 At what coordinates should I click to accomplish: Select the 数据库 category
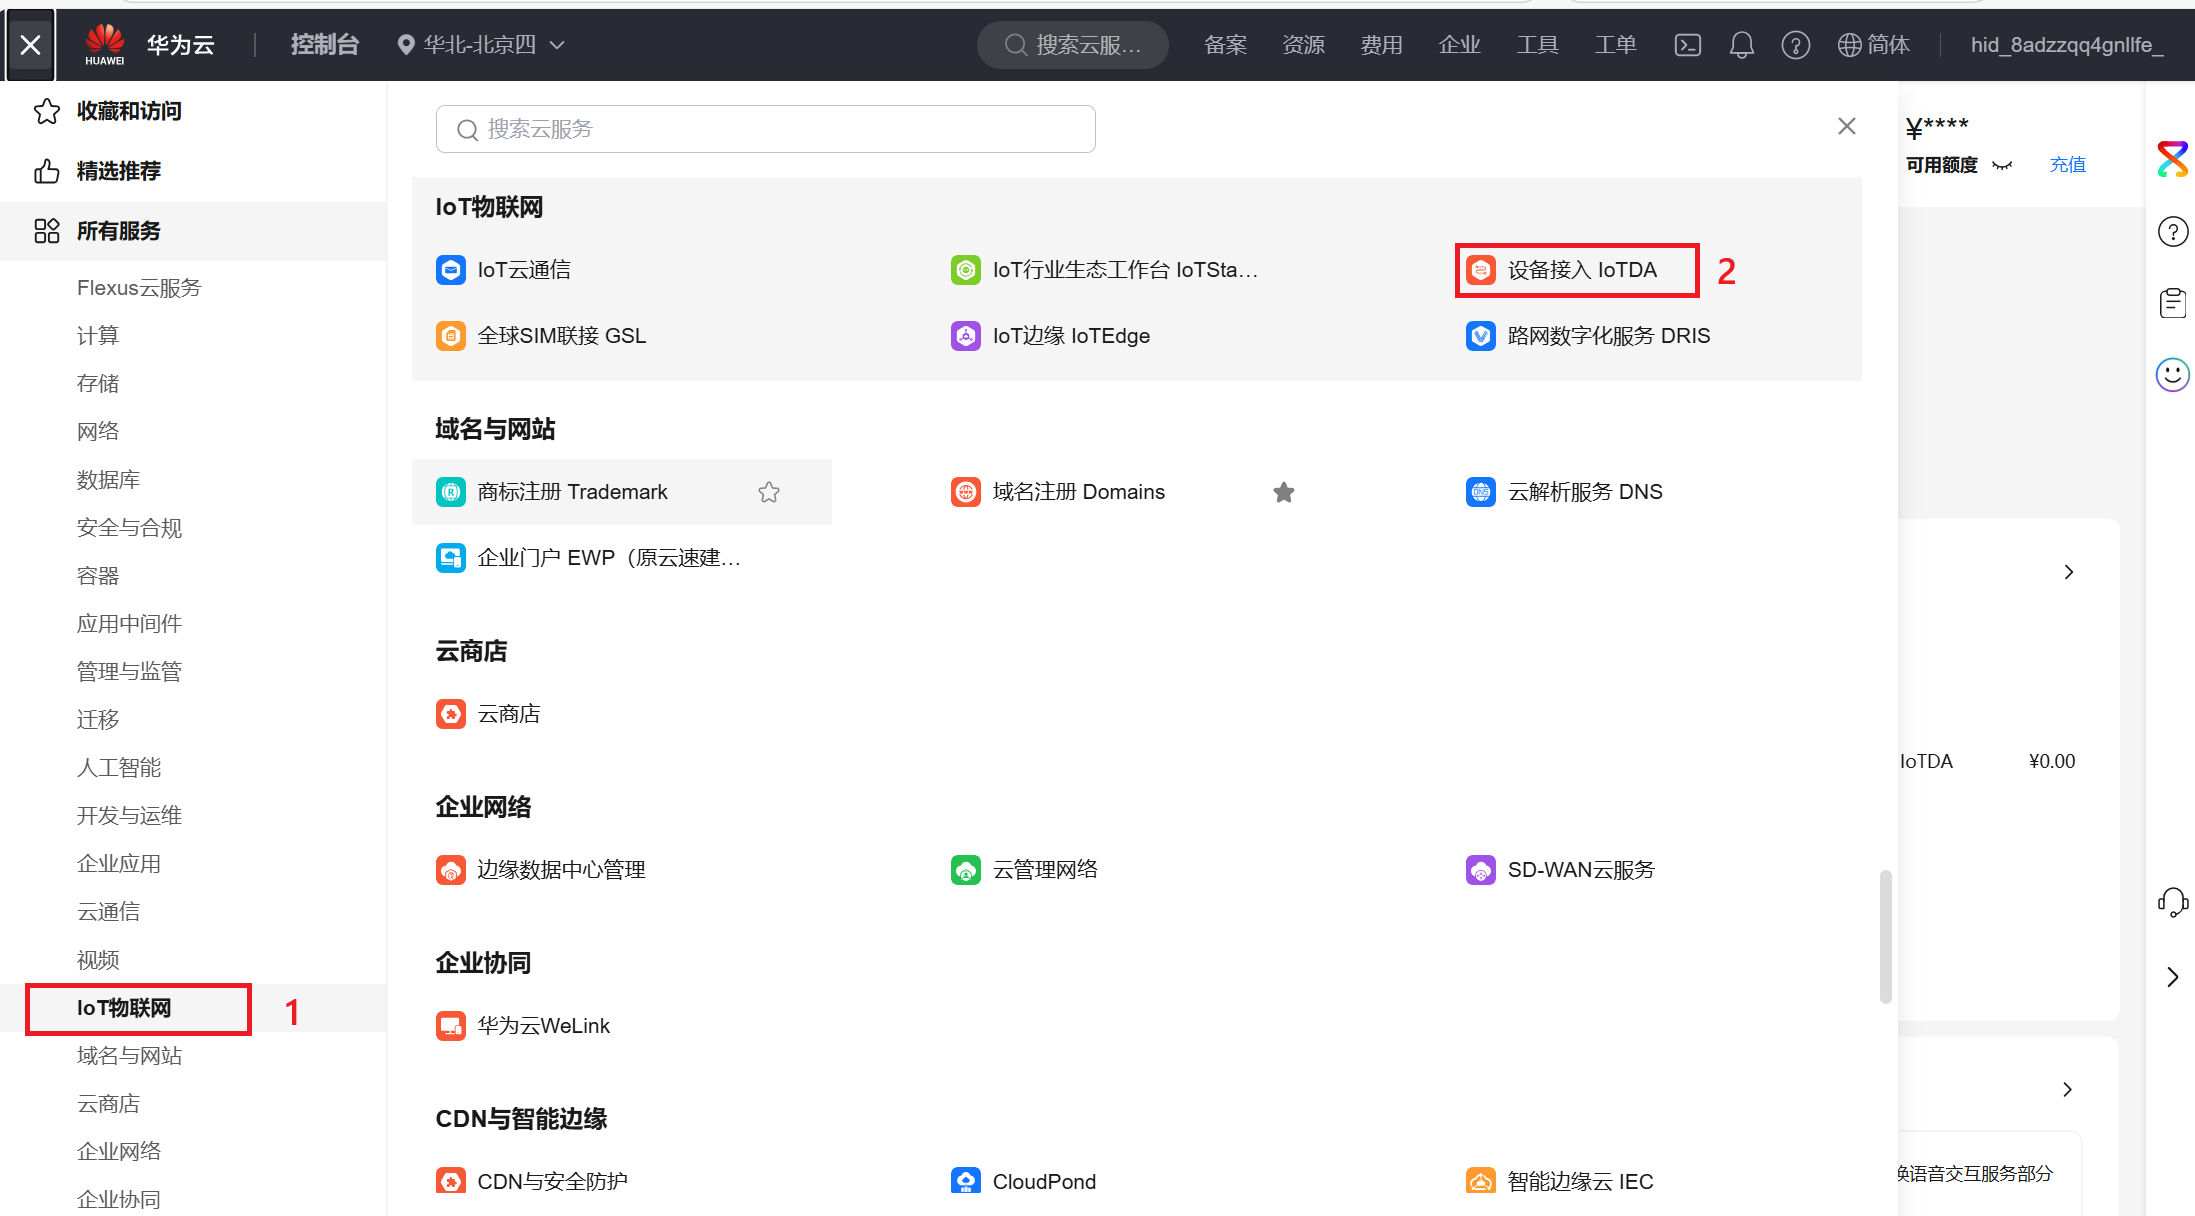(x=108, y=480)
